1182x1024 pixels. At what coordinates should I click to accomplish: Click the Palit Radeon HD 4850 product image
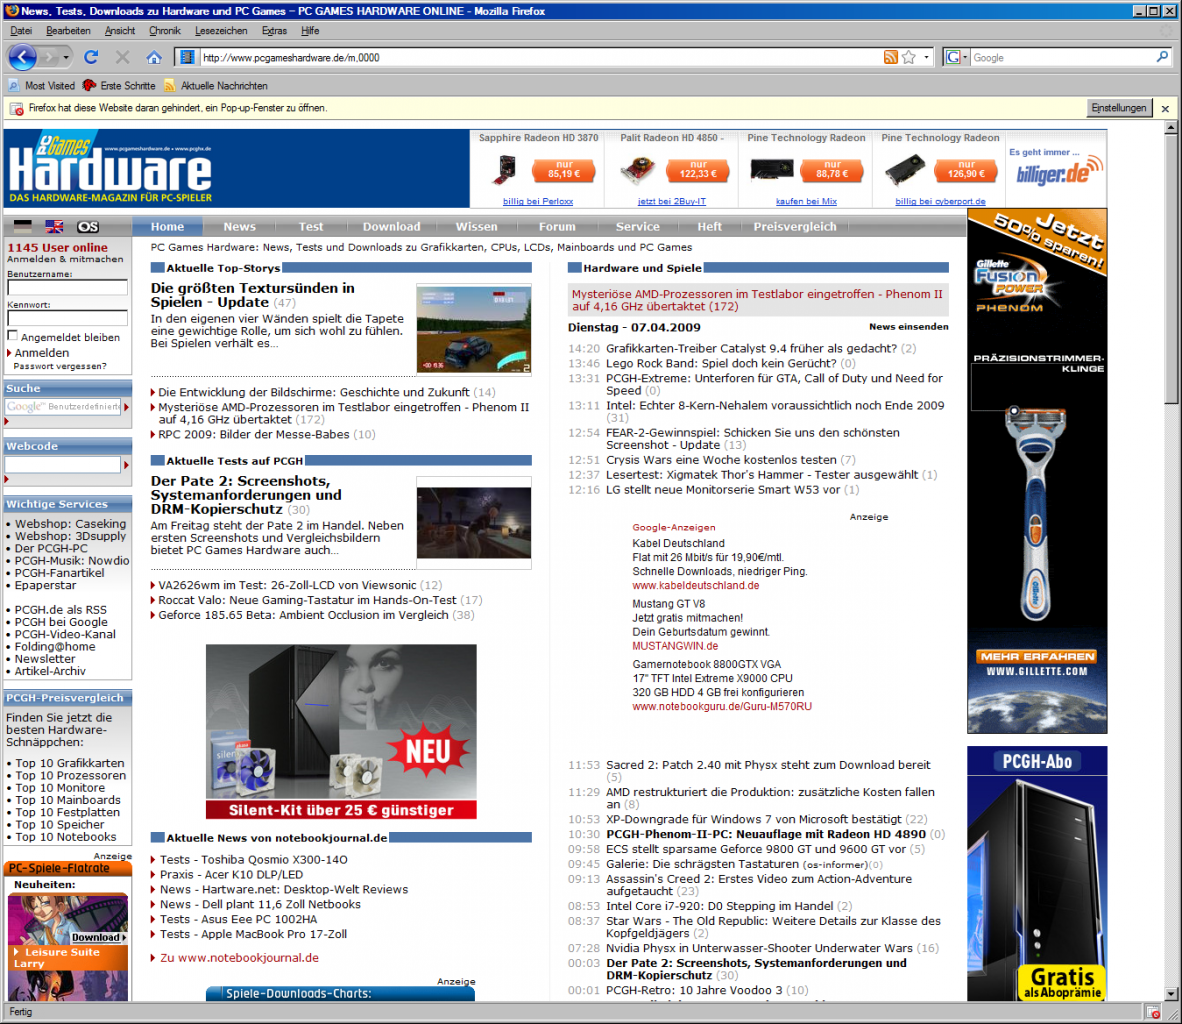638,170
